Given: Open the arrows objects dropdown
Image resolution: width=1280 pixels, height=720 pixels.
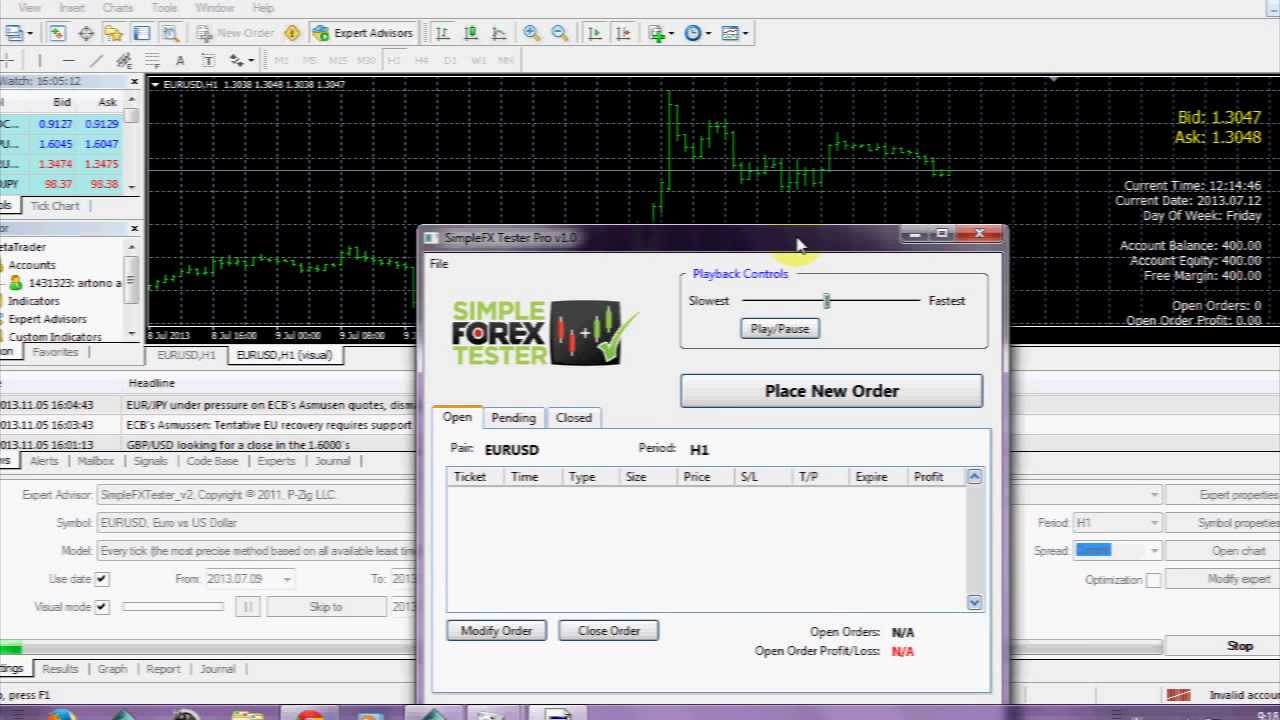Looking at the screenshot, I should 241,60.
